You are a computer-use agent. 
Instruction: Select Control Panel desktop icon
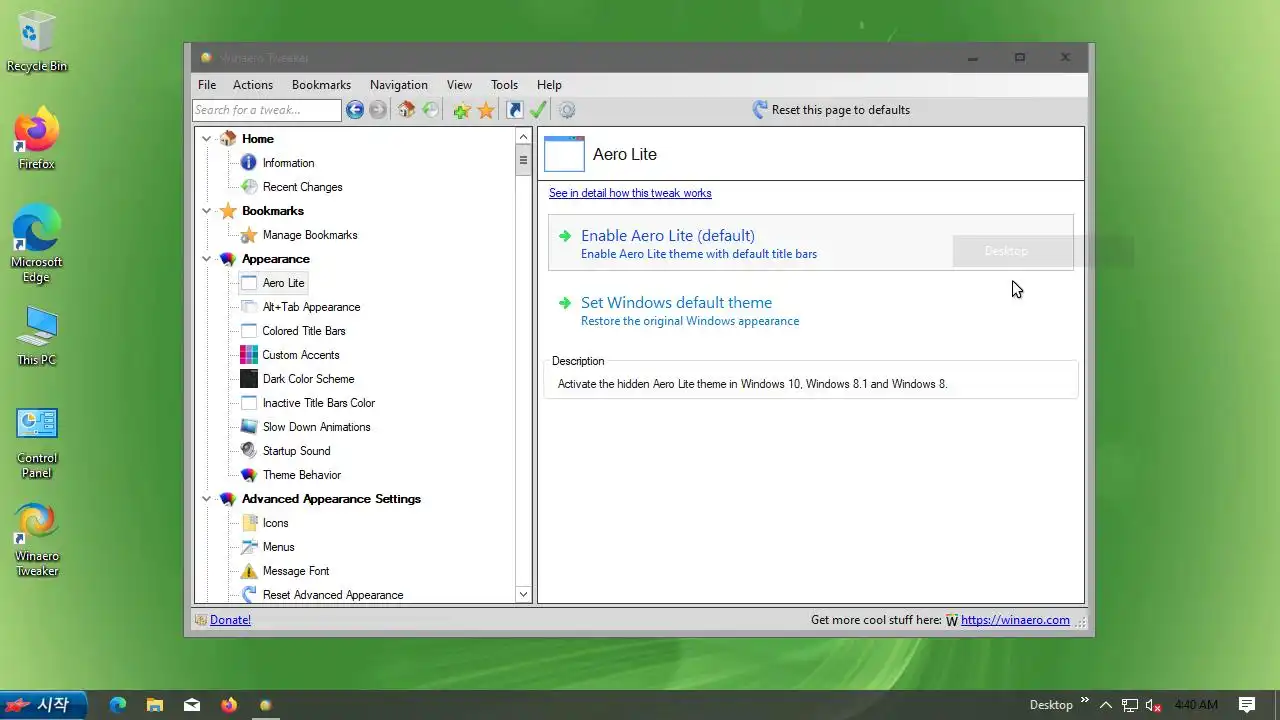coord(37,442)
